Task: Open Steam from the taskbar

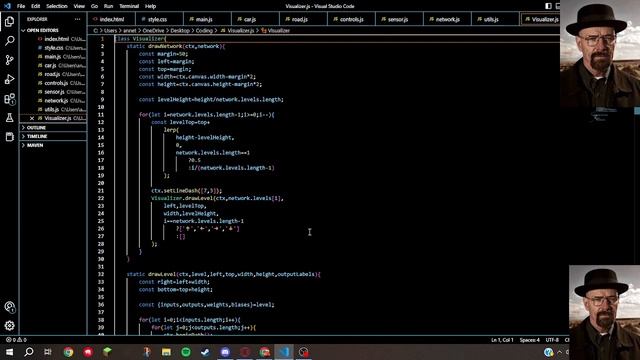Action: 205,352
